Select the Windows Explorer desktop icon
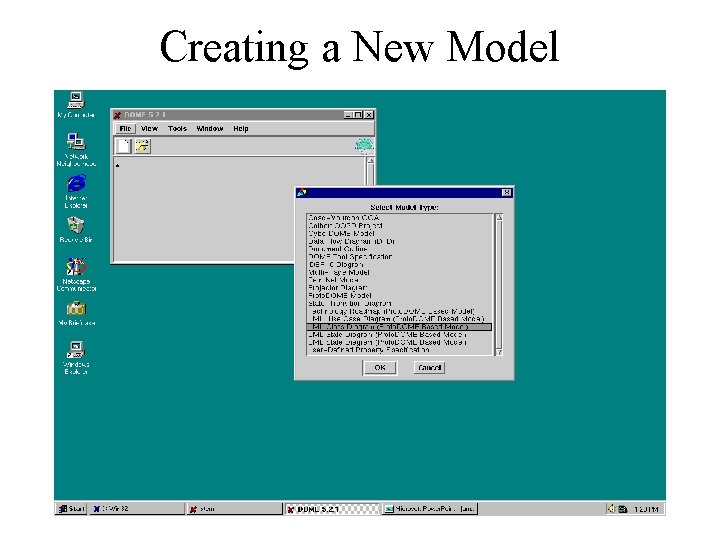The height and width of the screenshot is (540, 720). click(76, 357)
